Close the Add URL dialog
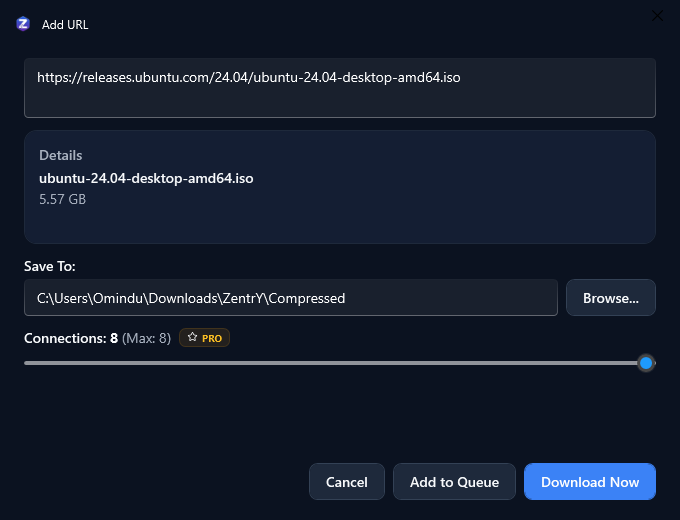680x520 pixels. 657,16
